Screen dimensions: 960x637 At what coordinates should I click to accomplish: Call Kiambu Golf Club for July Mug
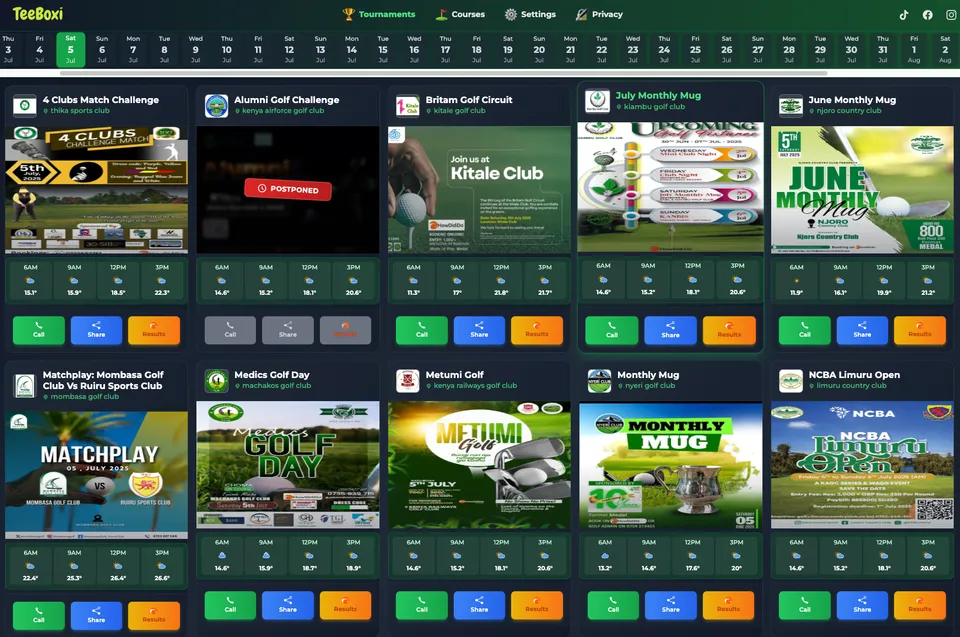click(x=612, y=331)
